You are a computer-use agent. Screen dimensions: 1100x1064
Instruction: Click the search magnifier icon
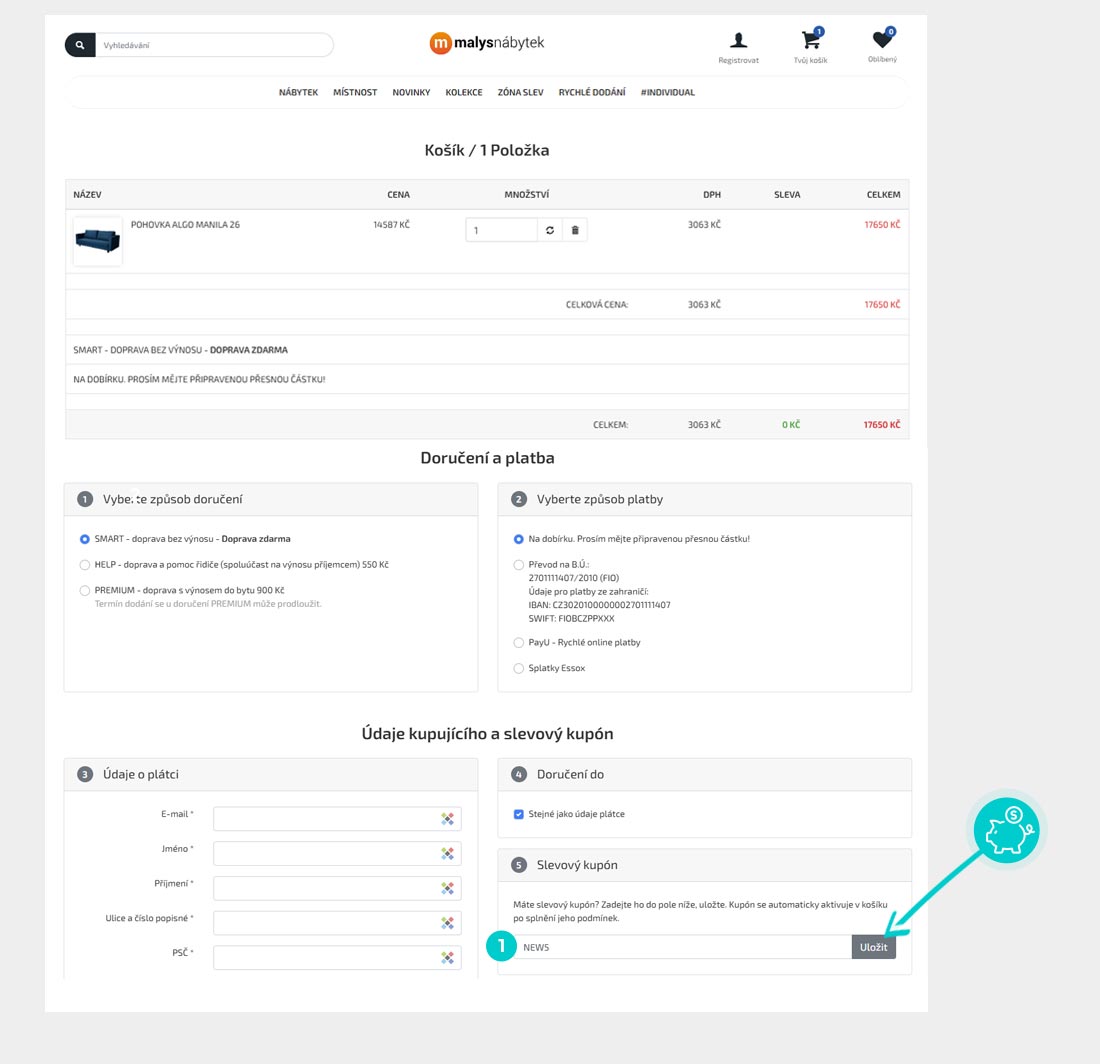(80, 45)
